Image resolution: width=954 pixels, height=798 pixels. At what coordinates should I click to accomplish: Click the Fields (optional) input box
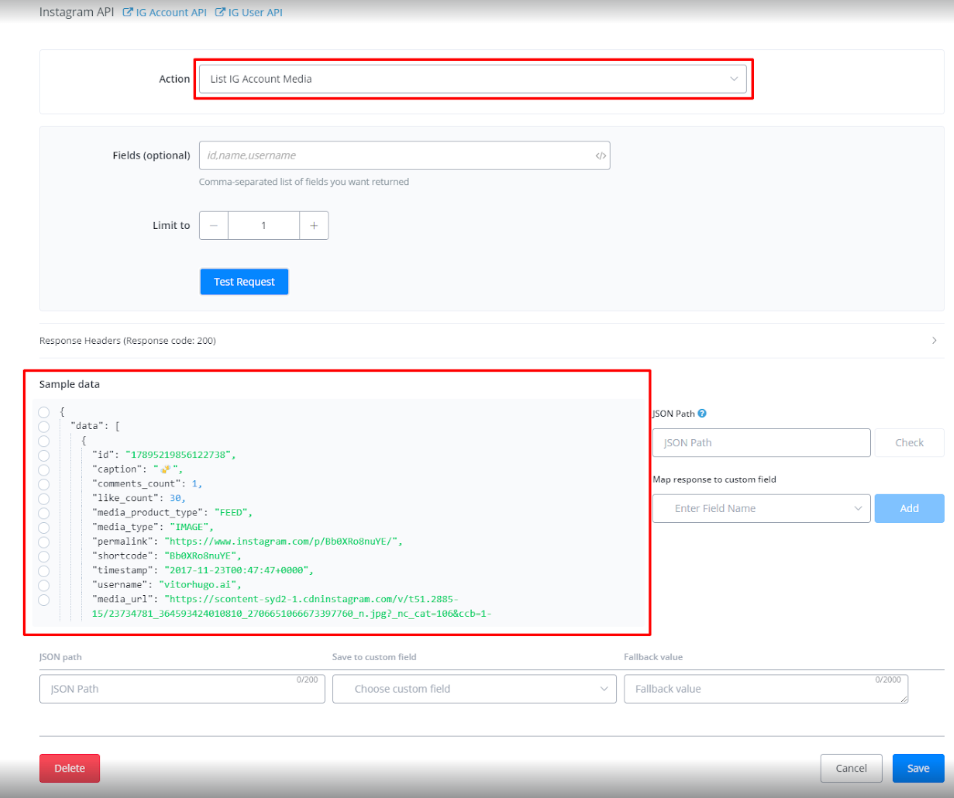395,156
